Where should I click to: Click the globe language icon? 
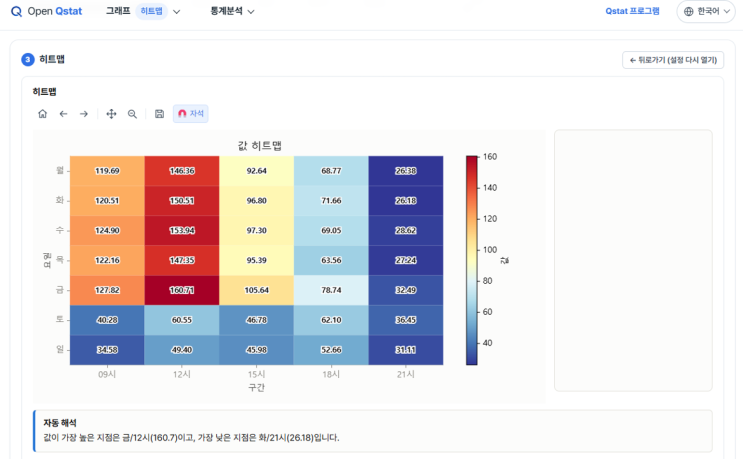689,11
